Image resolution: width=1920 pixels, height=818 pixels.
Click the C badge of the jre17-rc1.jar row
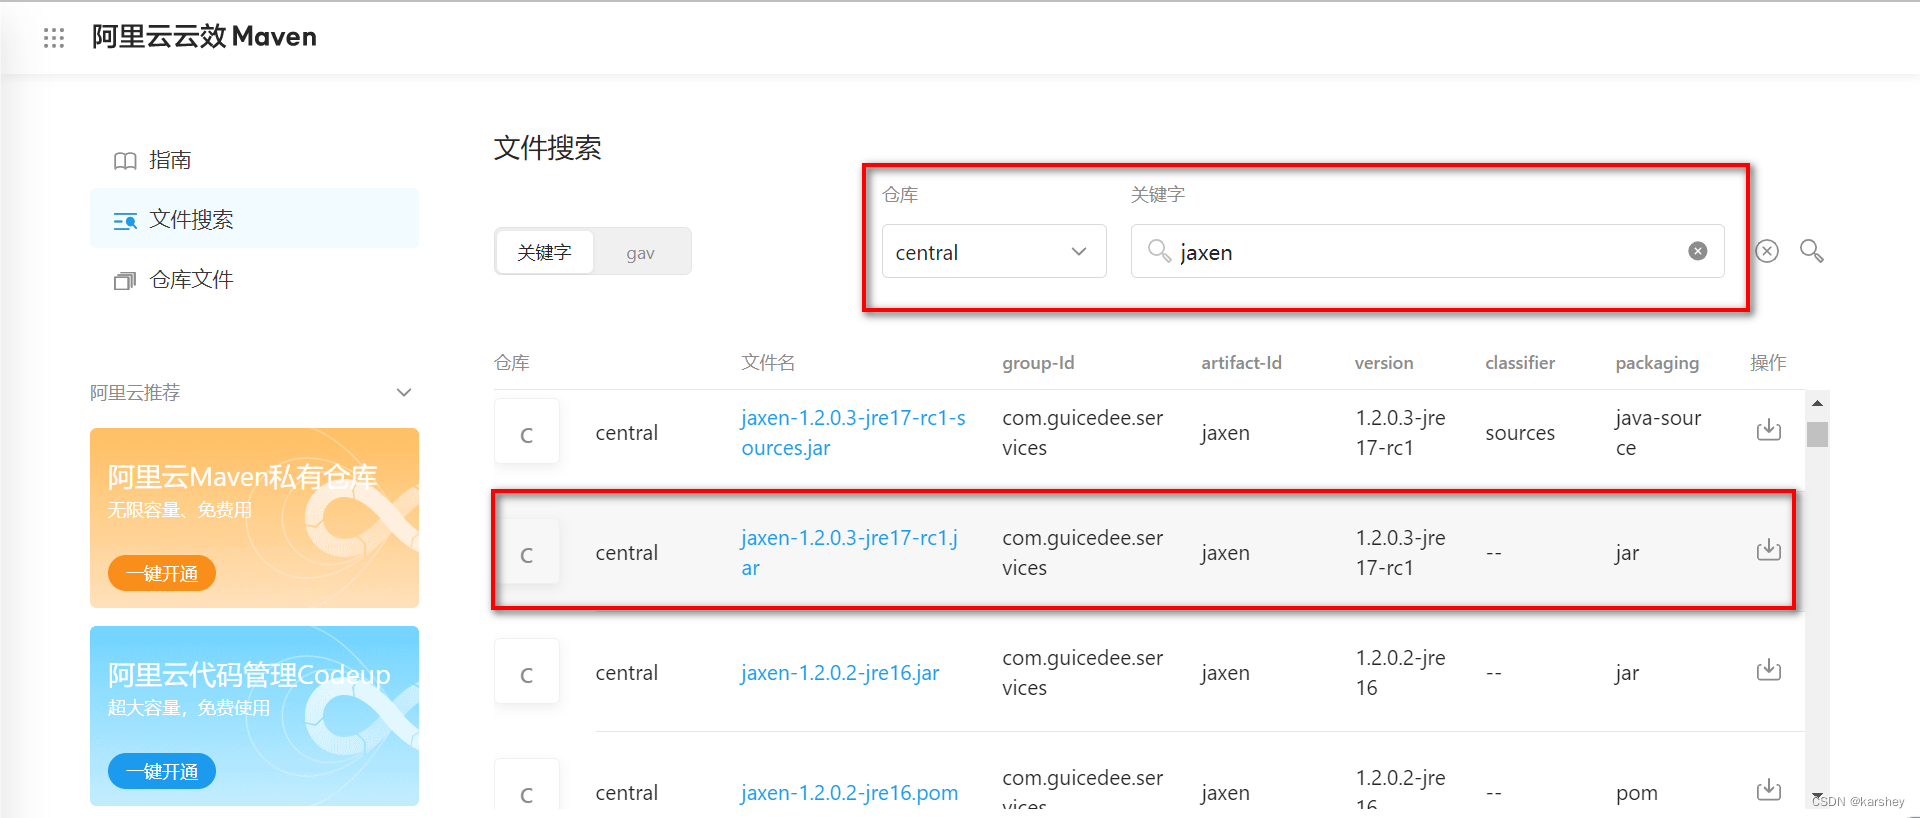coord(527,552)
